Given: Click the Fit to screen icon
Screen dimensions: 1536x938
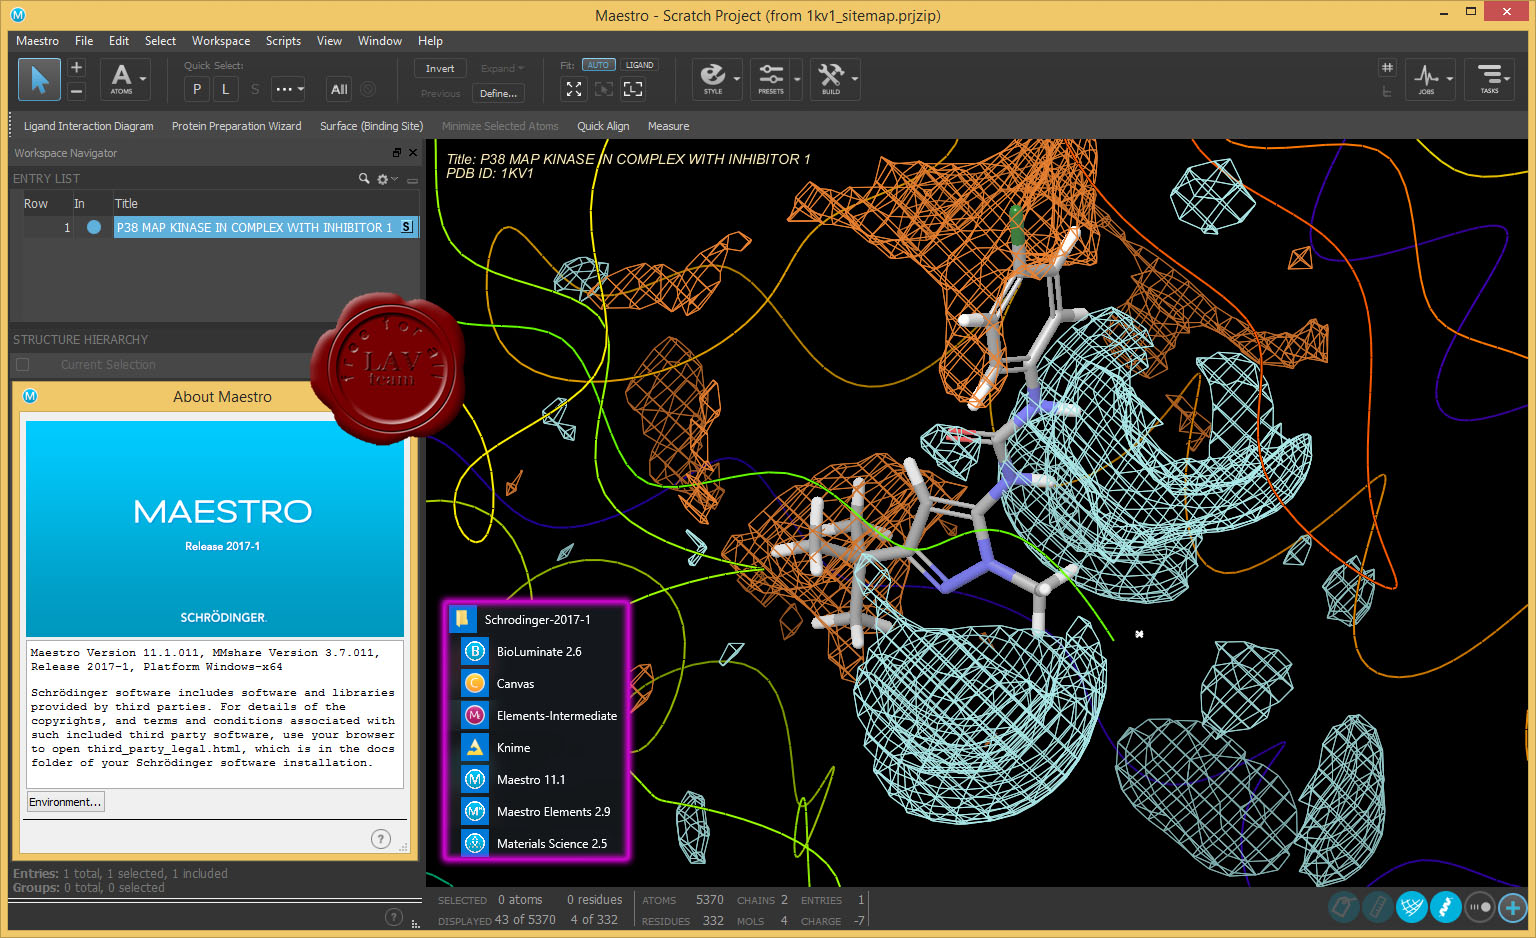Looking at the screenshot, I should (574, 89).
